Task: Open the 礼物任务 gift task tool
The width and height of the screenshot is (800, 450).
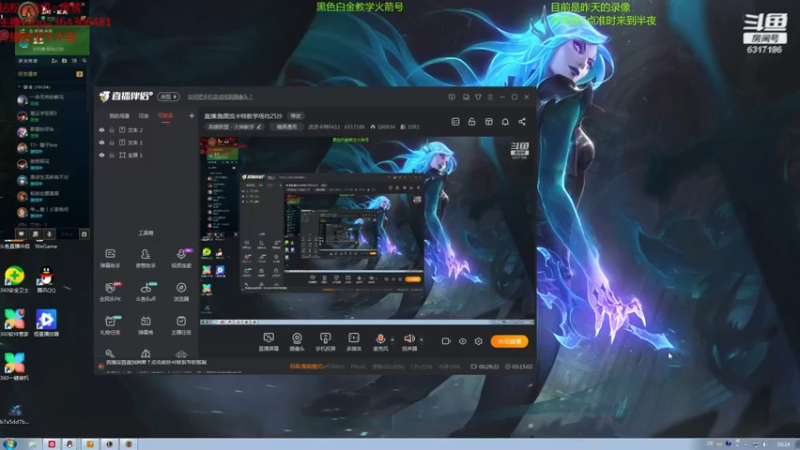Action: (110, 325)
